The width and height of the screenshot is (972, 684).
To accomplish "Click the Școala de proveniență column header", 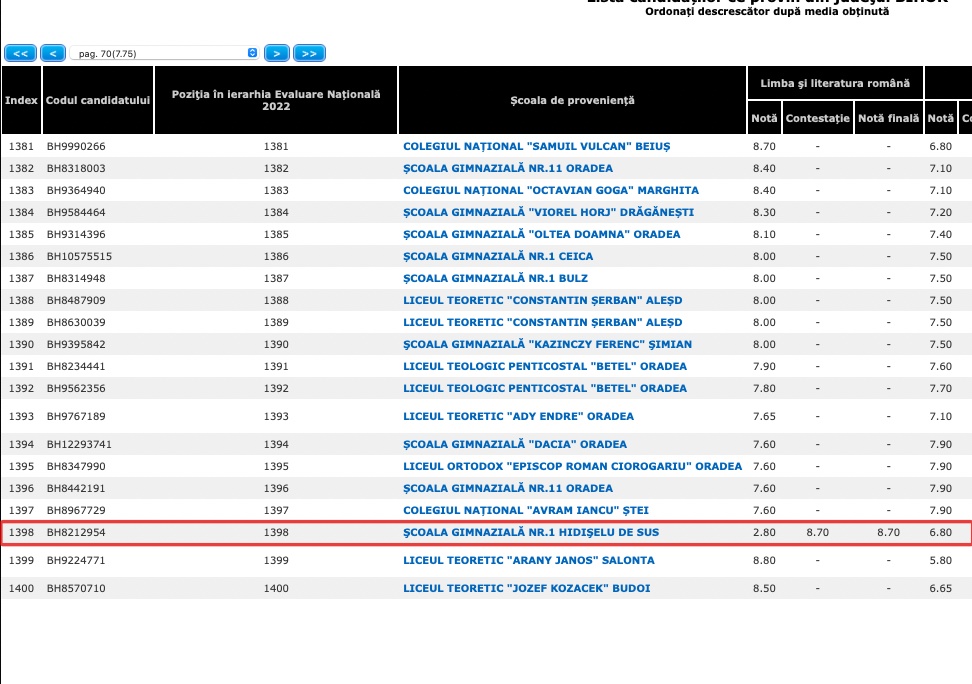I will click(572, 100).
